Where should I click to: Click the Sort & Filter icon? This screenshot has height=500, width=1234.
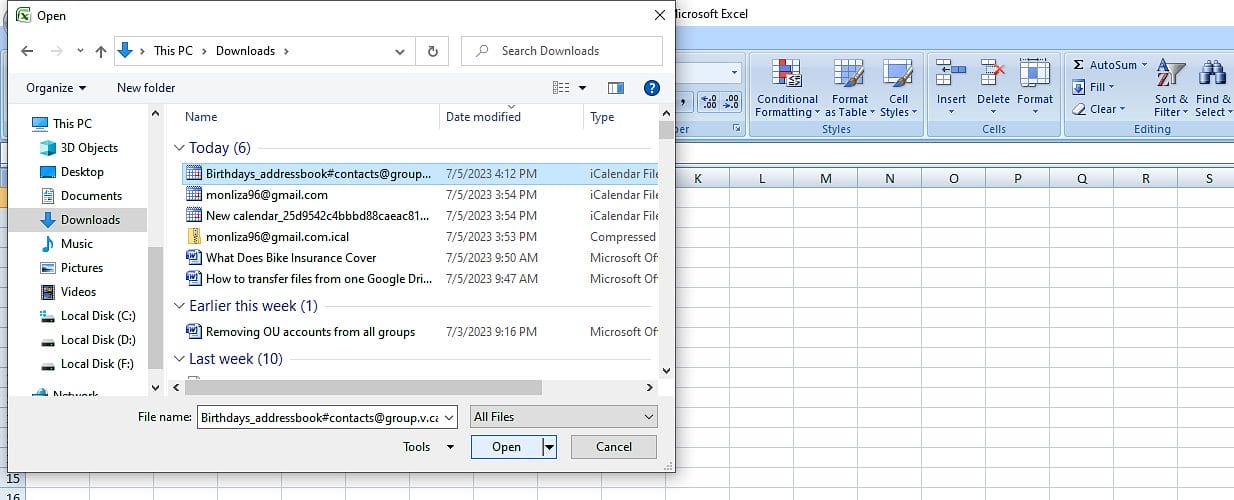(x=1170, y=74)
